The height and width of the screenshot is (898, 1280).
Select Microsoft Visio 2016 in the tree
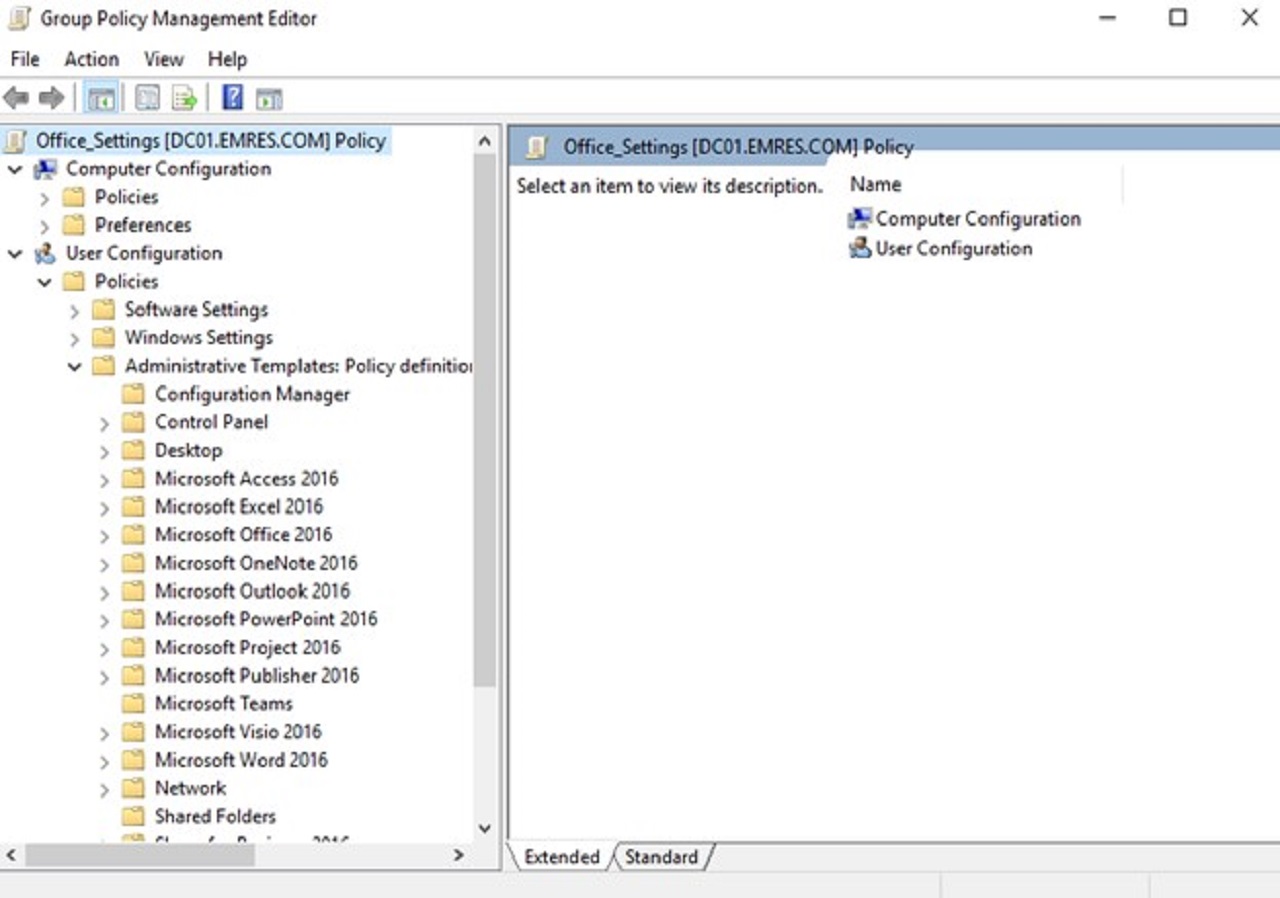[238, 731]
